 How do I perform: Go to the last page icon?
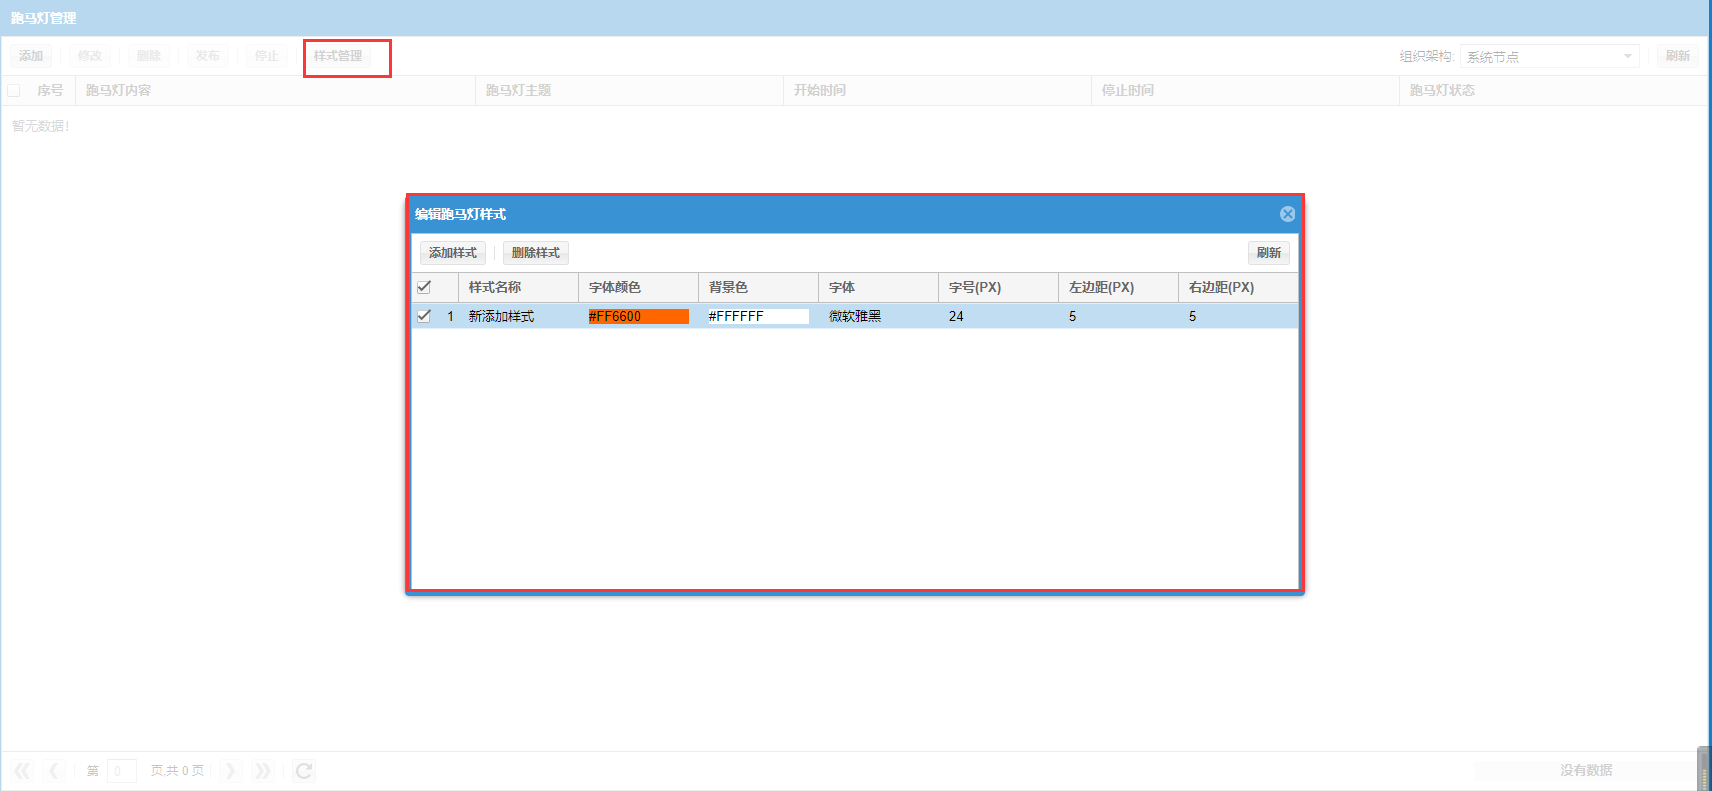click(x=262, y=771)
